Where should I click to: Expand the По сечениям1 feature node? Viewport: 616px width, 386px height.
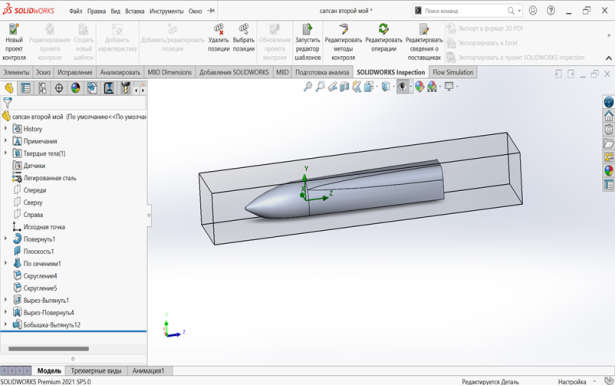tap(6, 263)
